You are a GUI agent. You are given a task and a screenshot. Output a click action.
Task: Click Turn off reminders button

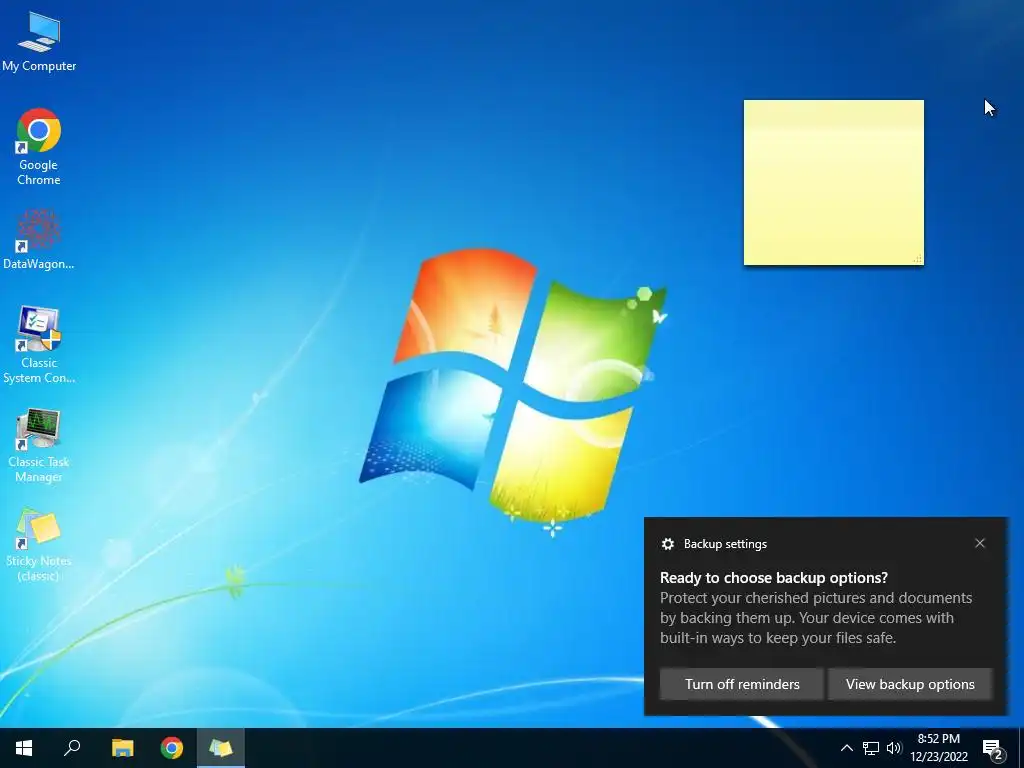point(742,684)
